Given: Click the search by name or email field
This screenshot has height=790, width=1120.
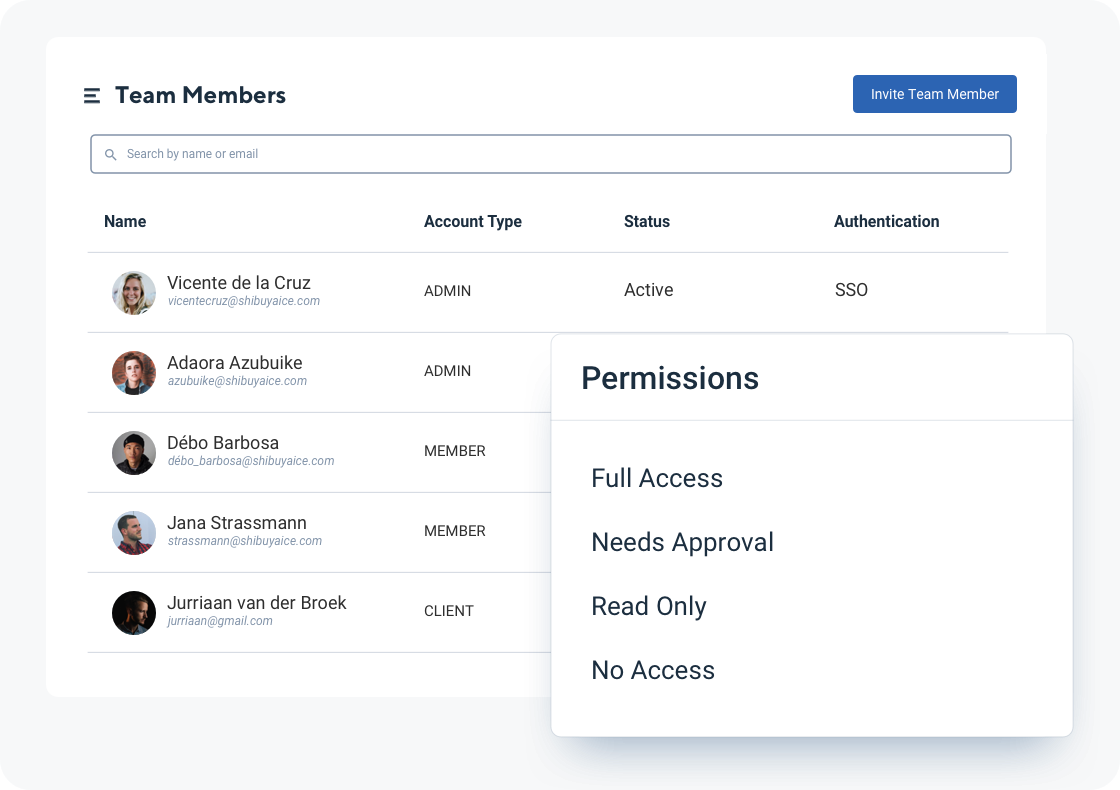Looking at the screenshot, I should (x=550, y=154).
